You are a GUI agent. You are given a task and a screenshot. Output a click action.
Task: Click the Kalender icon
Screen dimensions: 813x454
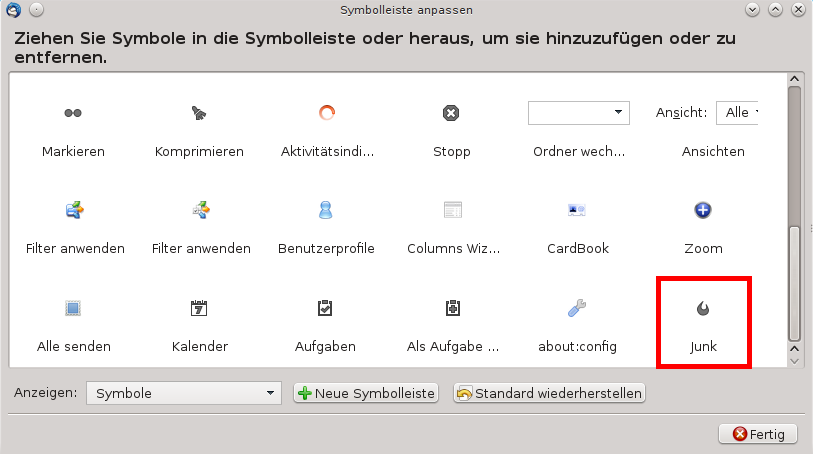199,308
